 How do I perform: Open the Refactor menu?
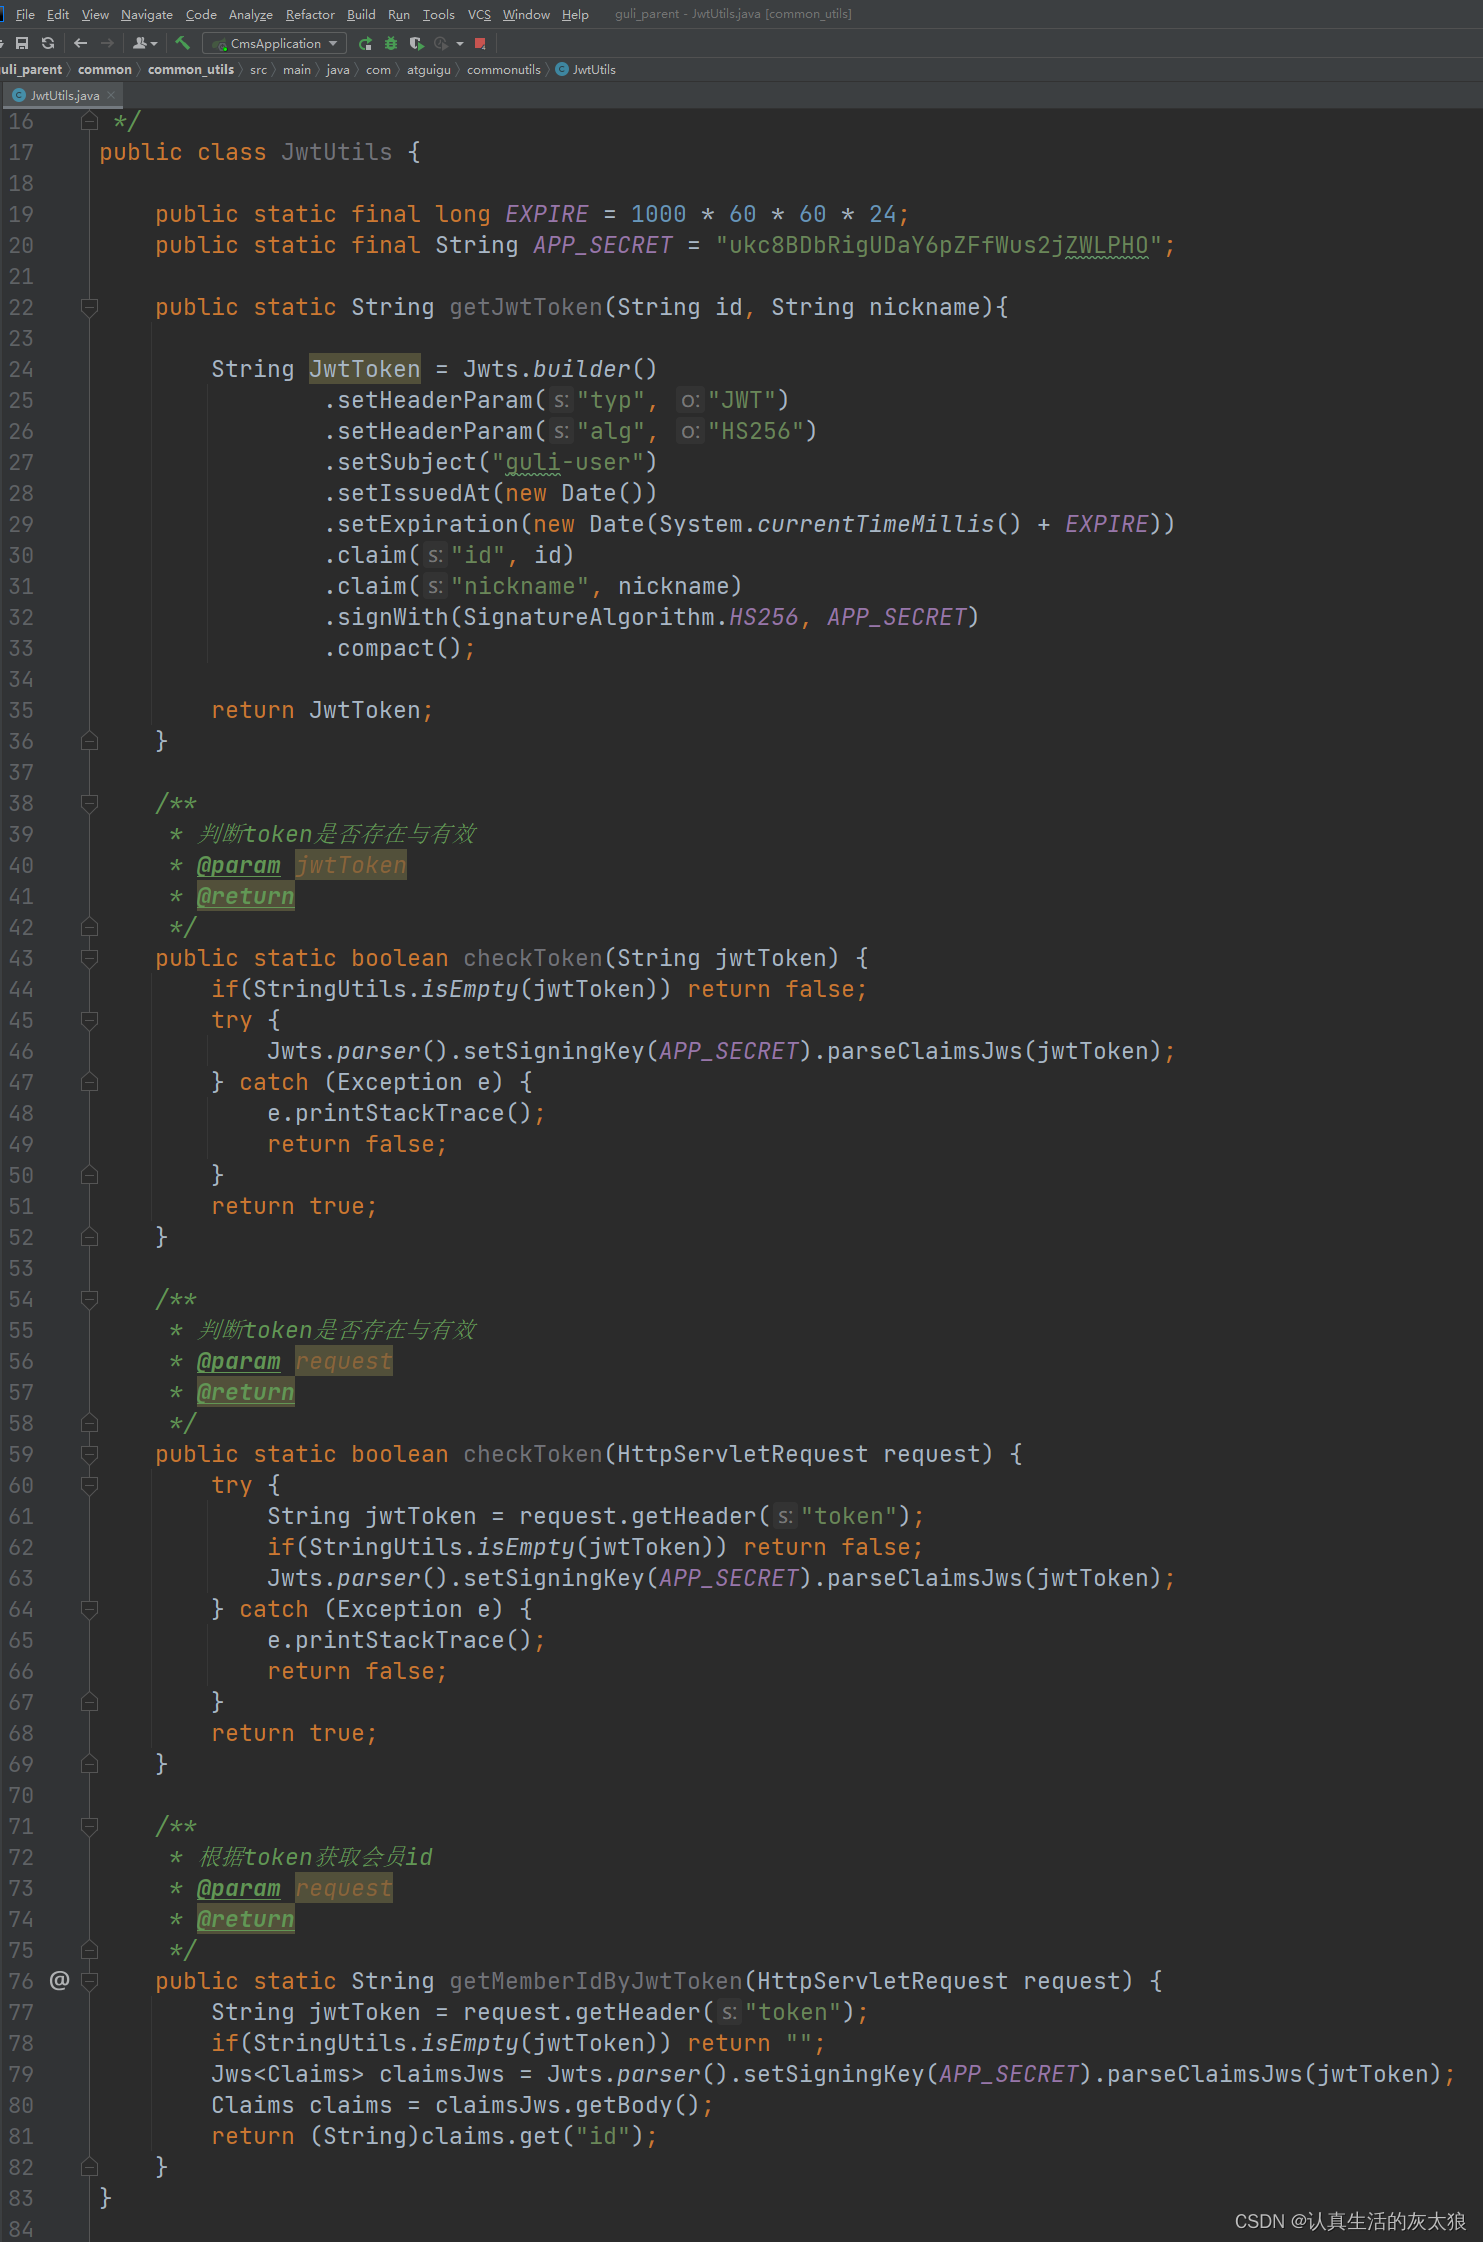tap(310, 14)
